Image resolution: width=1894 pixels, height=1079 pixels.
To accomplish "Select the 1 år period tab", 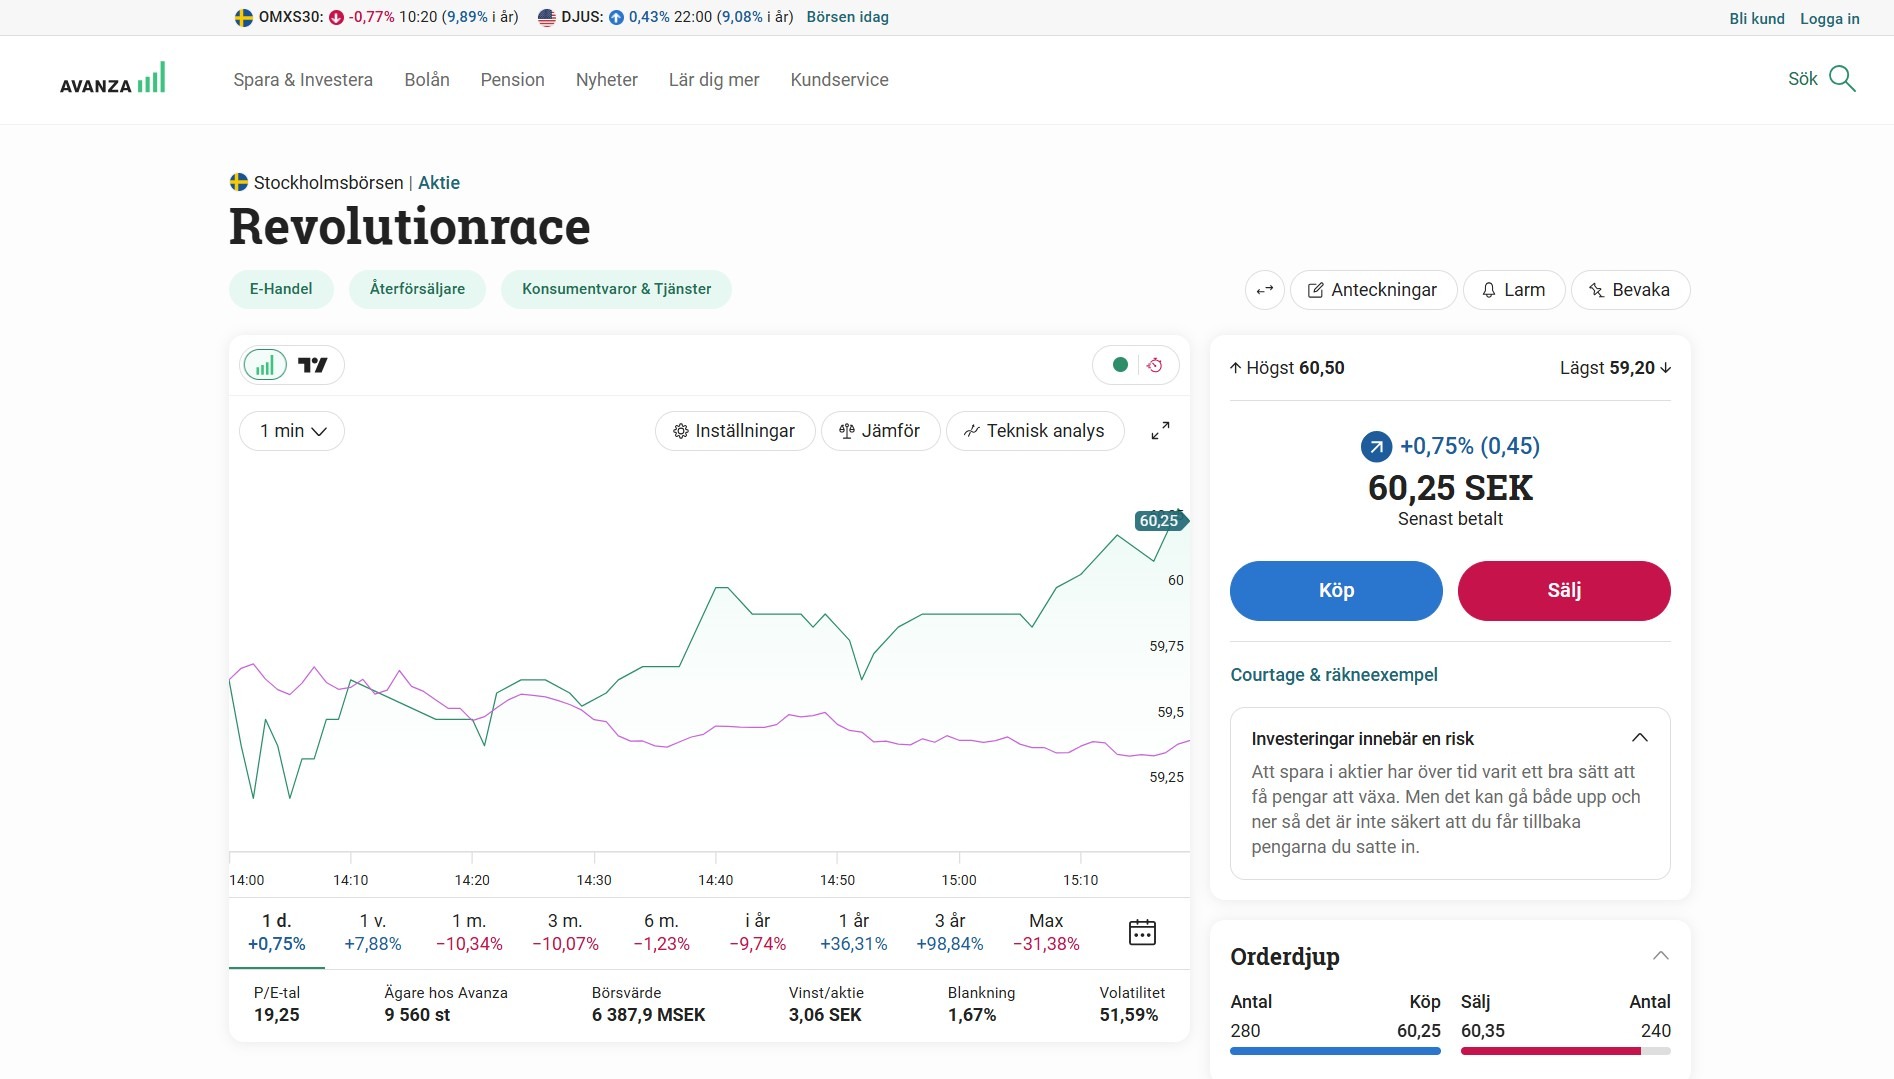I will (x=854, y=932).
